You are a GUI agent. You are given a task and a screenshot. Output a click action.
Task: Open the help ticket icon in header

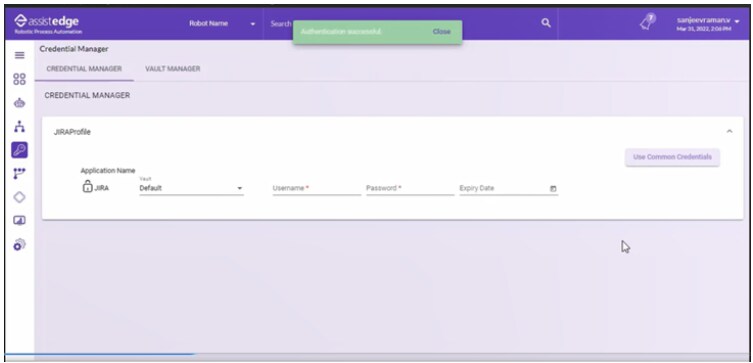click(648, 23)
